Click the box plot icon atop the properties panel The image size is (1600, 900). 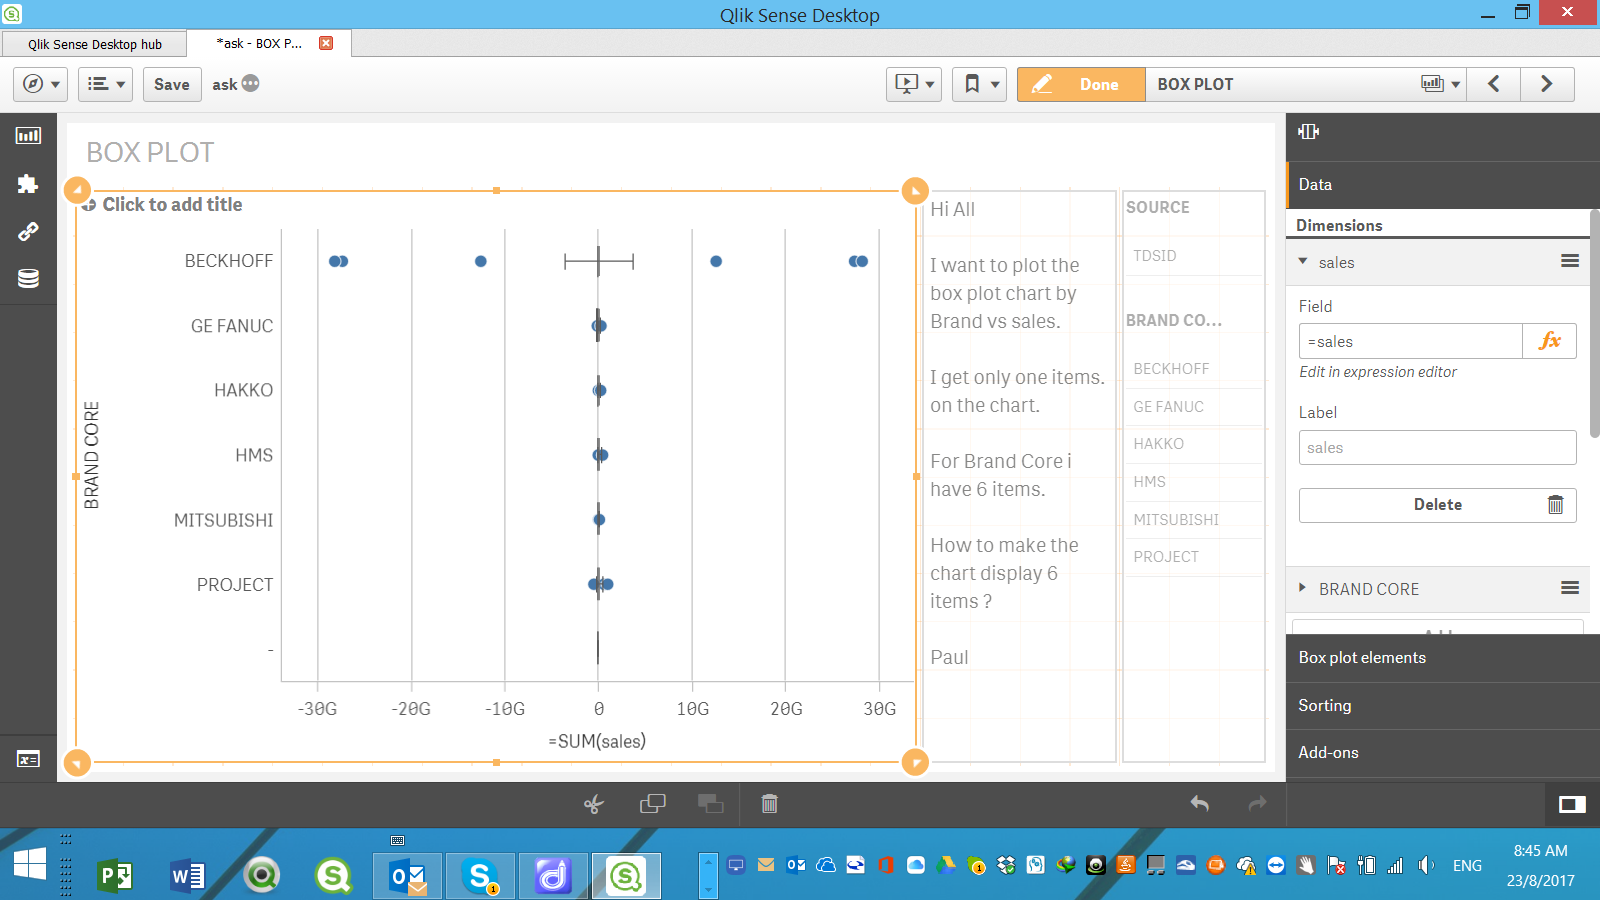coord(1310,131)
